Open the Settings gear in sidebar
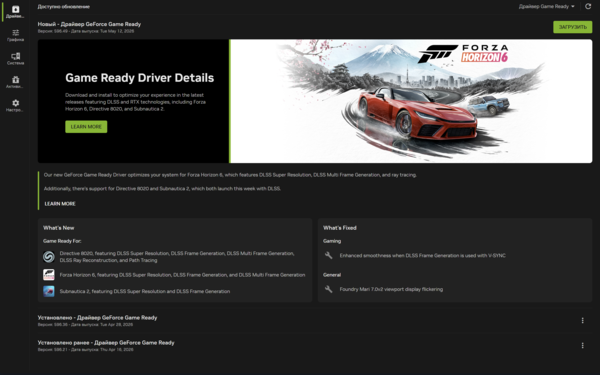The width and height of the screenshot is (600, 375). click(x=15, y=105)
